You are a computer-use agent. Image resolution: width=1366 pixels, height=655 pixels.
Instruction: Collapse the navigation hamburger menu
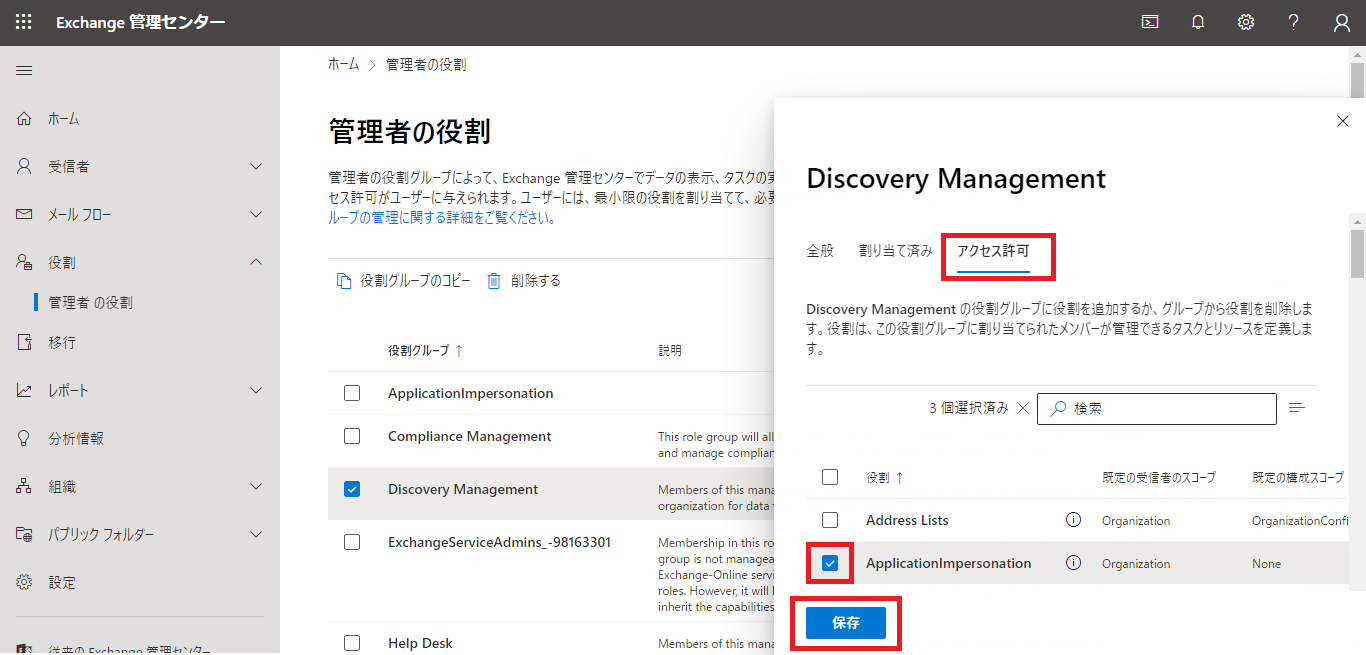[24, 70]
